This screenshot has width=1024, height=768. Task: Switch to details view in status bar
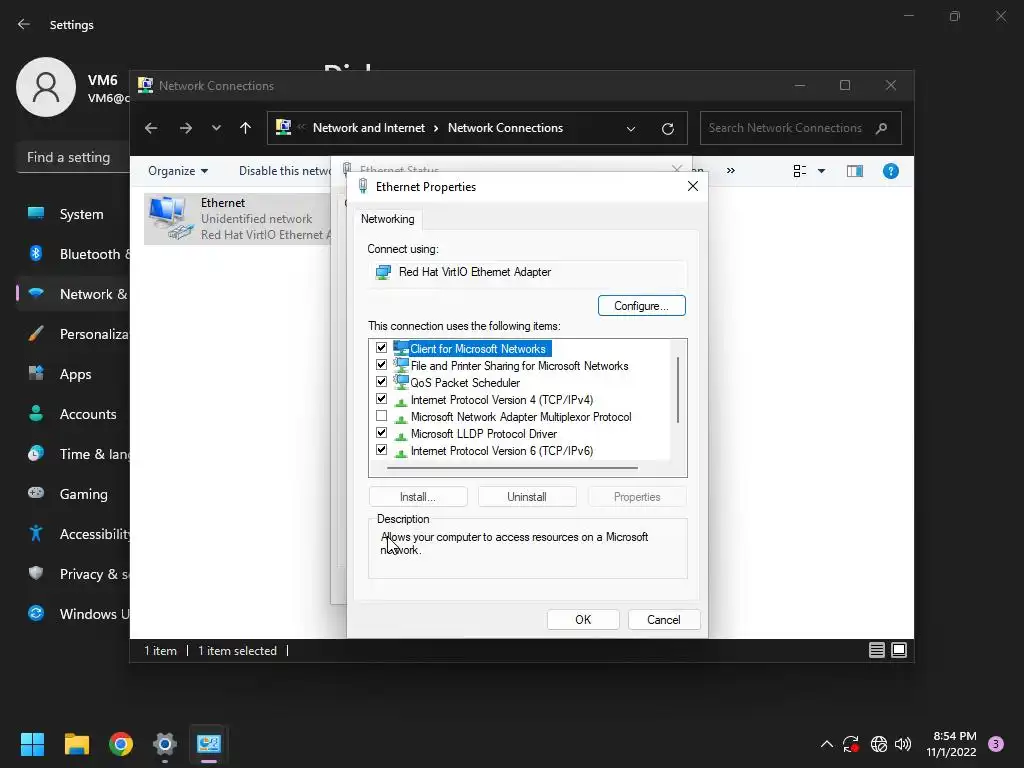[x=877, y=650]
